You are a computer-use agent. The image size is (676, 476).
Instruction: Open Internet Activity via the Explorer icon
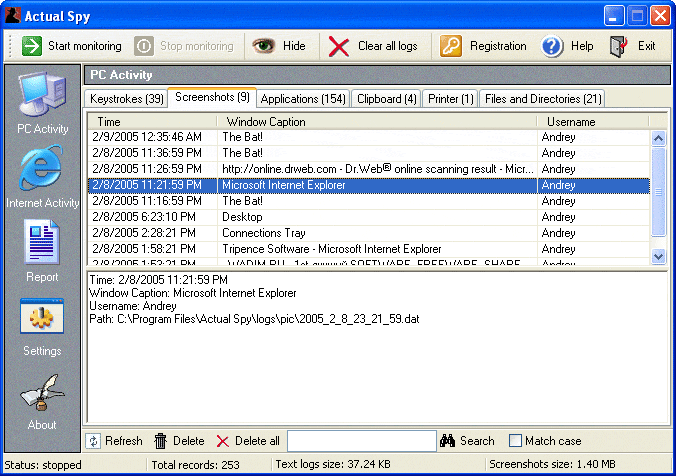[x=41, y=168]
